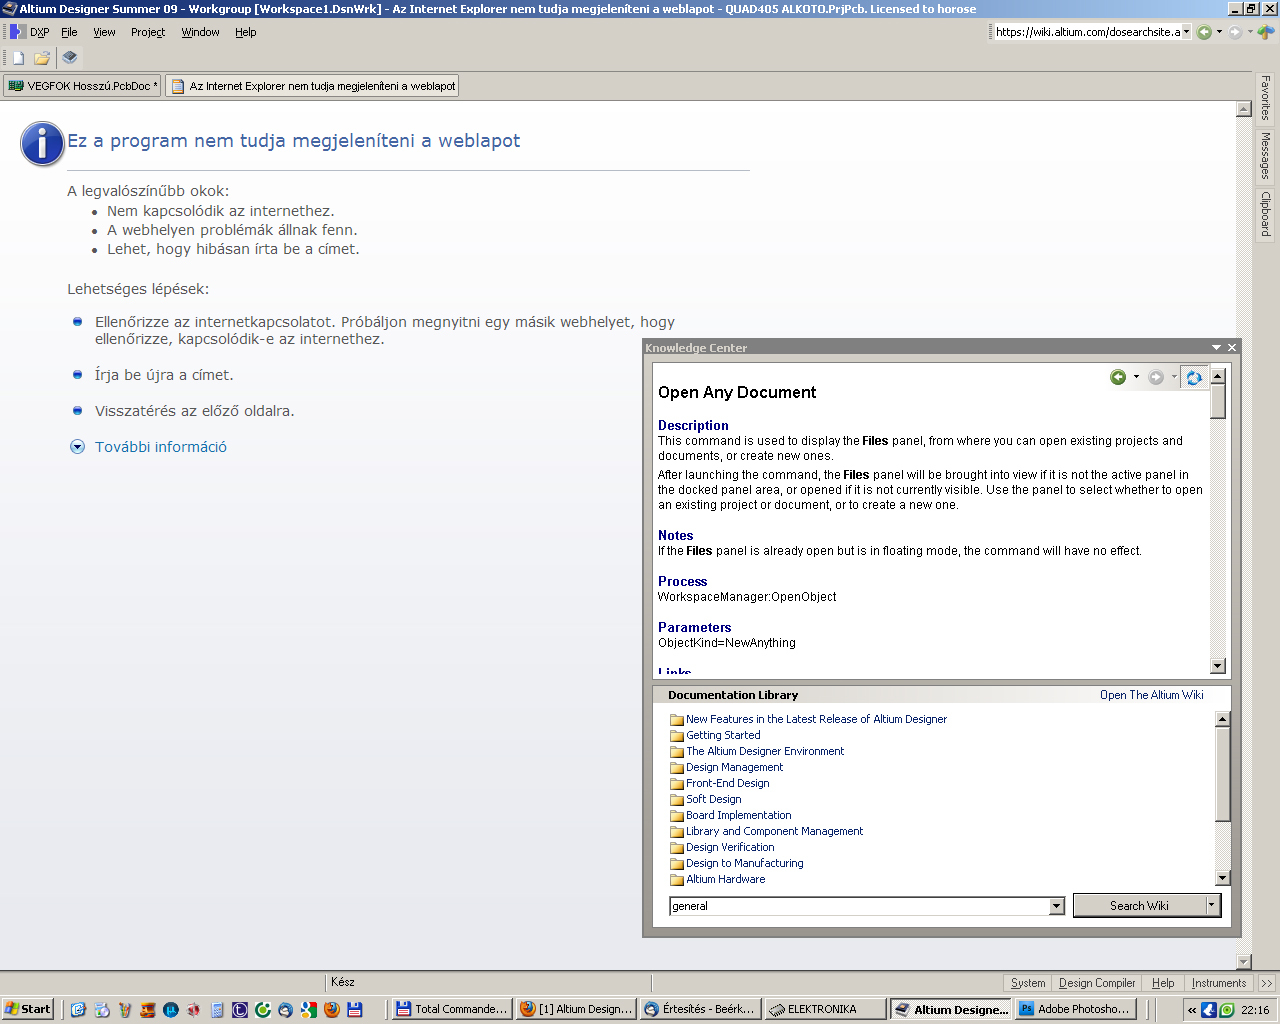This screenshot has height=1024, width=1280.
Task: Open the Messages side panel tab
Action: coord(1265,155)
